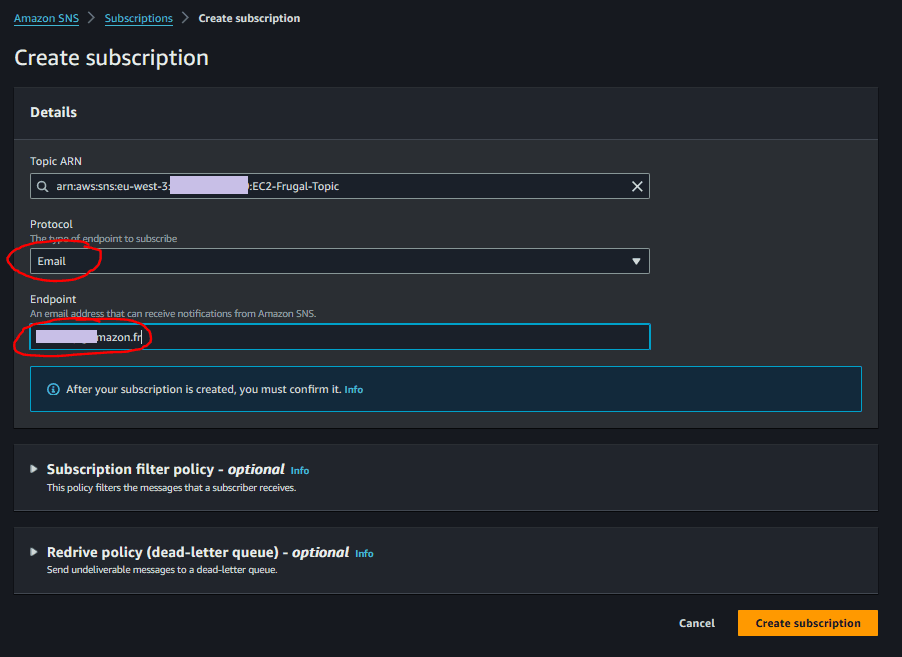
Task: Click the triangle icon beside Redrive policy
Action: (33, 552)
